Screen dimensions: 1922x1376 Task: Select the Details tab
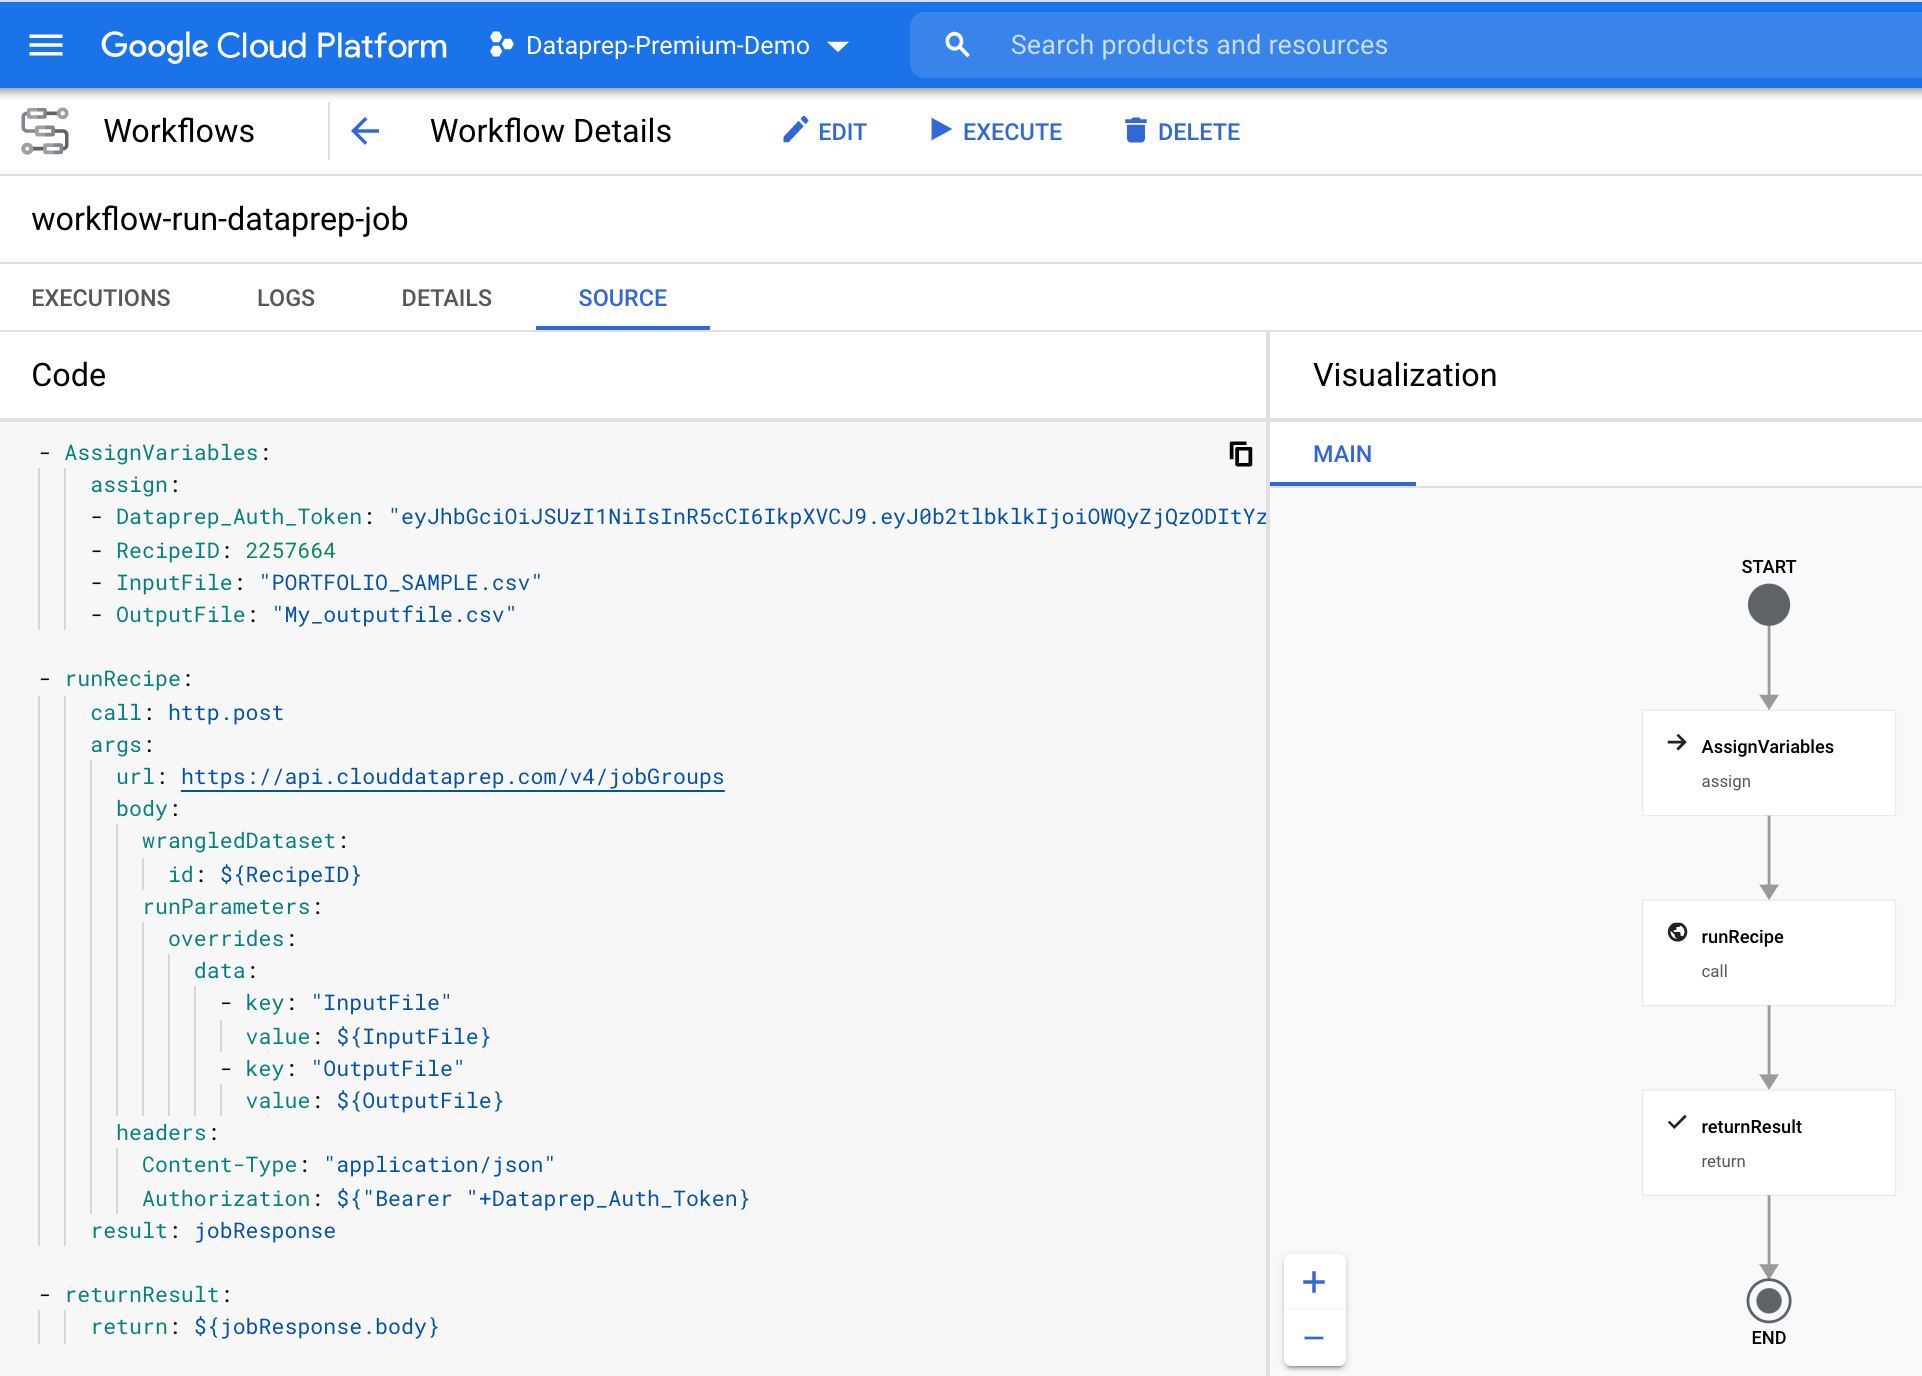(446, 298)
